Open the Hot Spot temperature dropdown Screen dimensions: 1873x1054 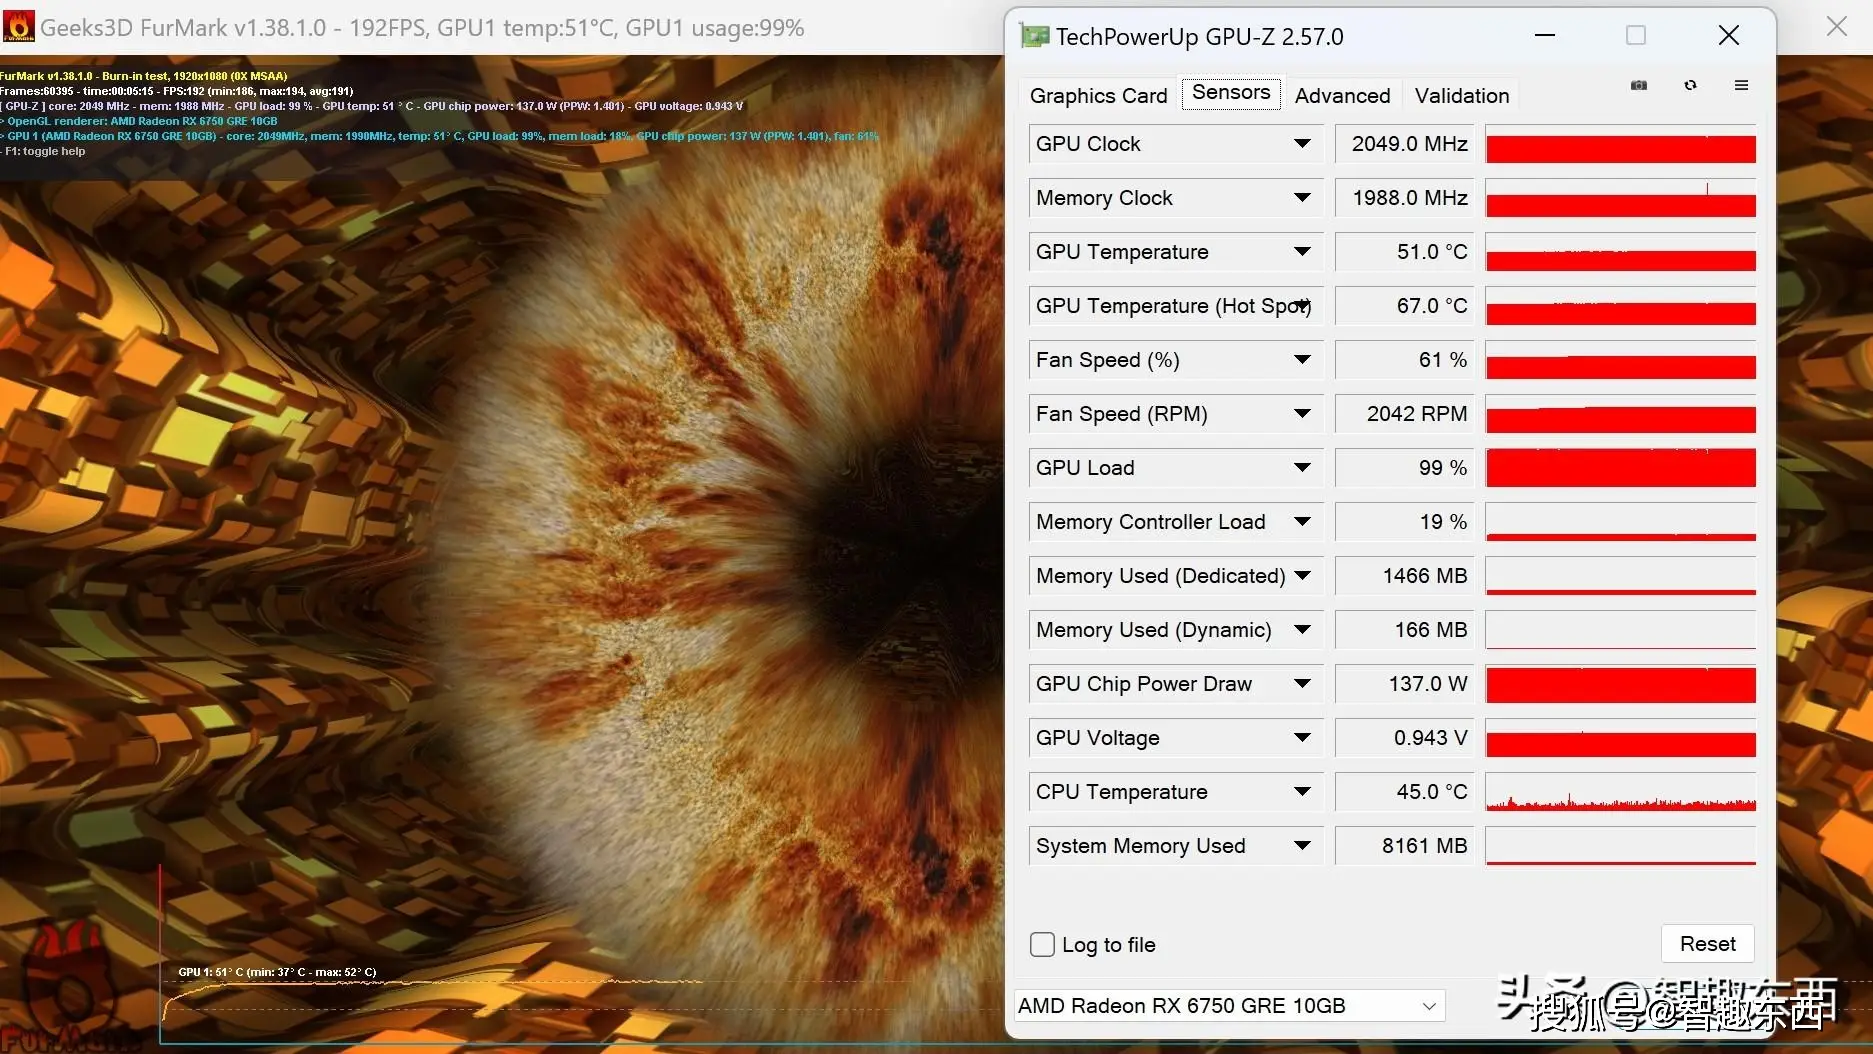[1302, 306]
